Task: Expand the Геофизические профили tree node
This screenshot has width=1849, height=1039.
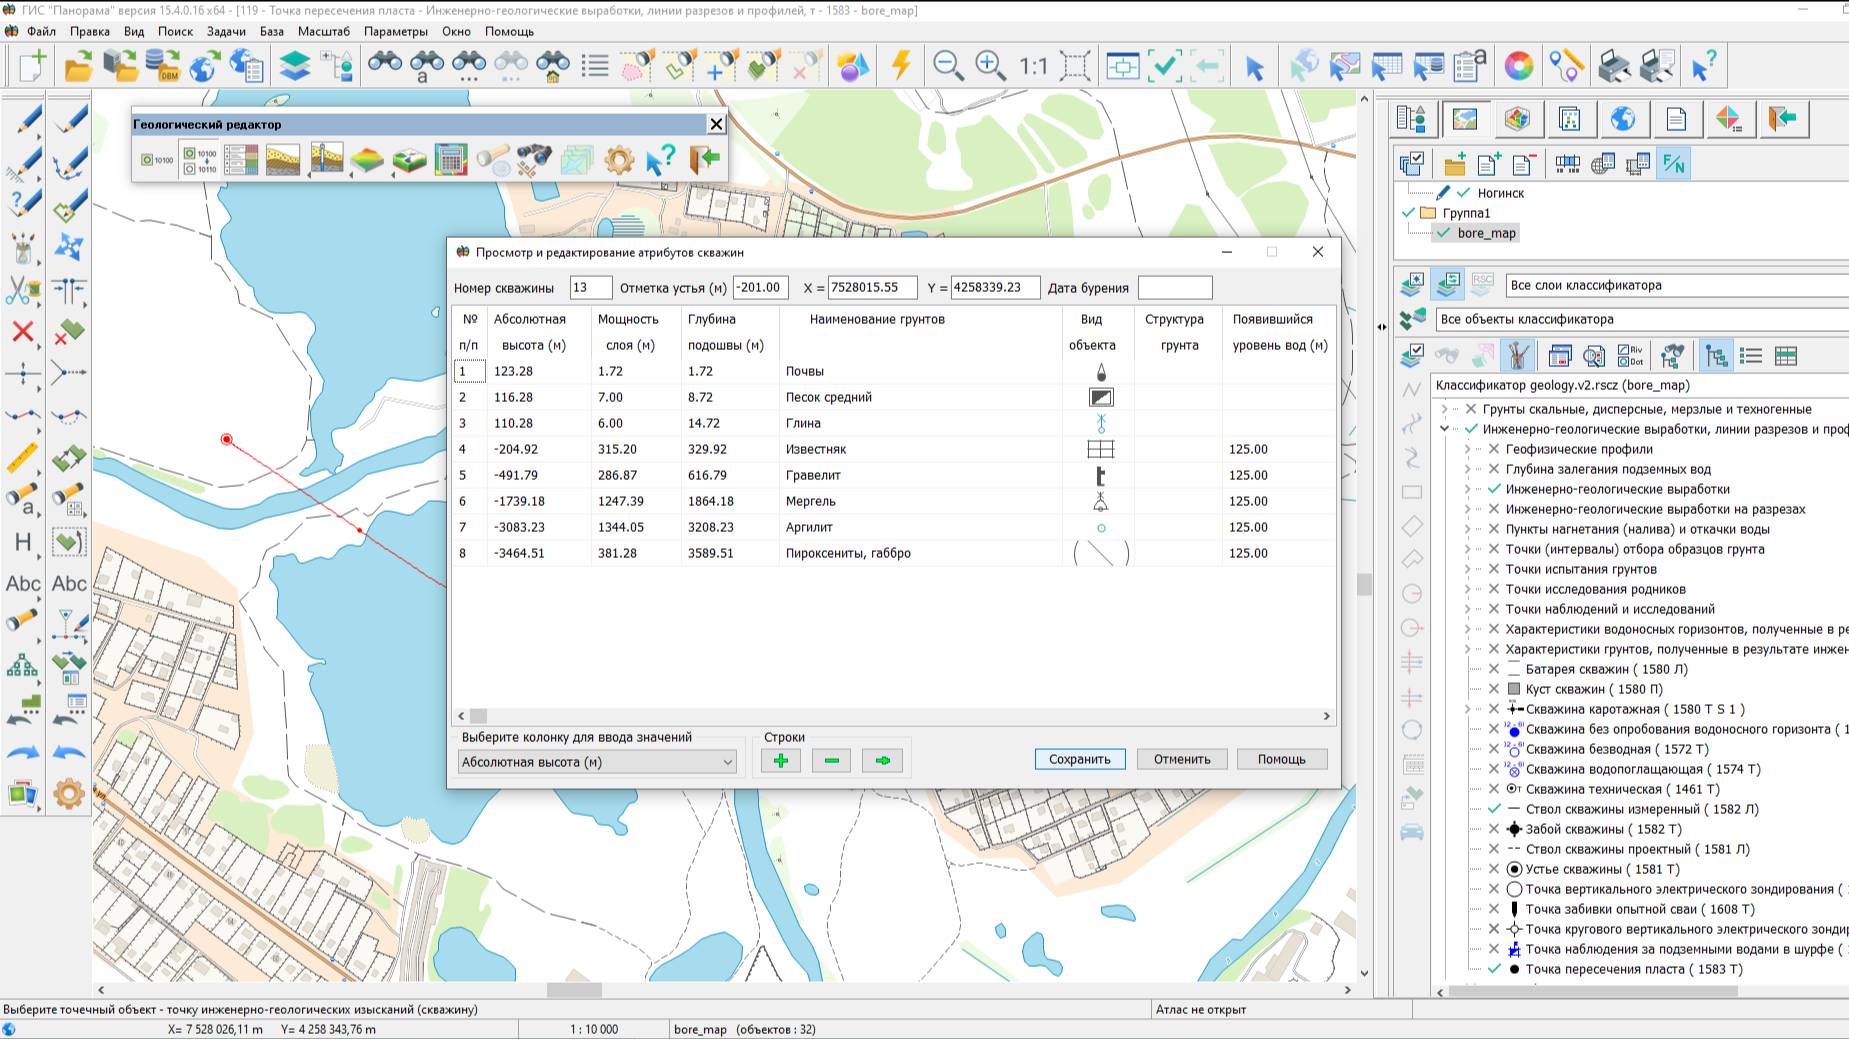Action: [x=1468, y=449]
